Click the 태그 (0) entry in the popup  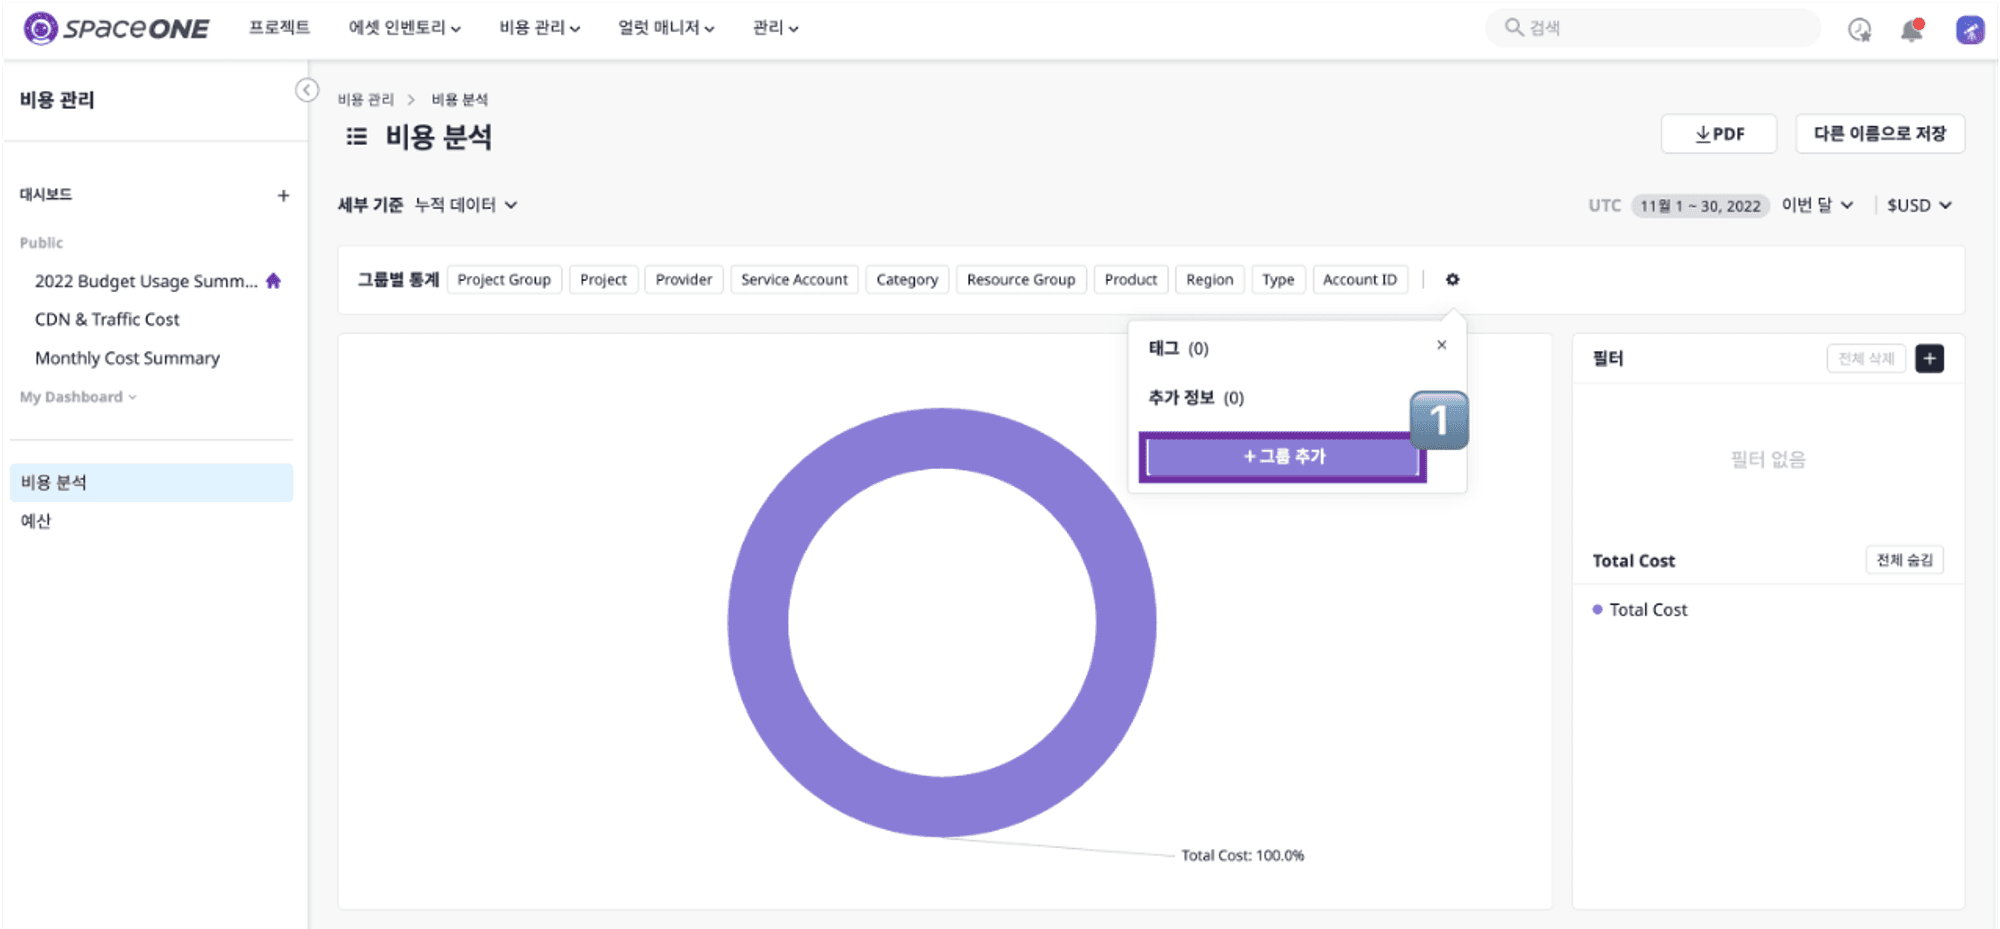pos(1179,348)
